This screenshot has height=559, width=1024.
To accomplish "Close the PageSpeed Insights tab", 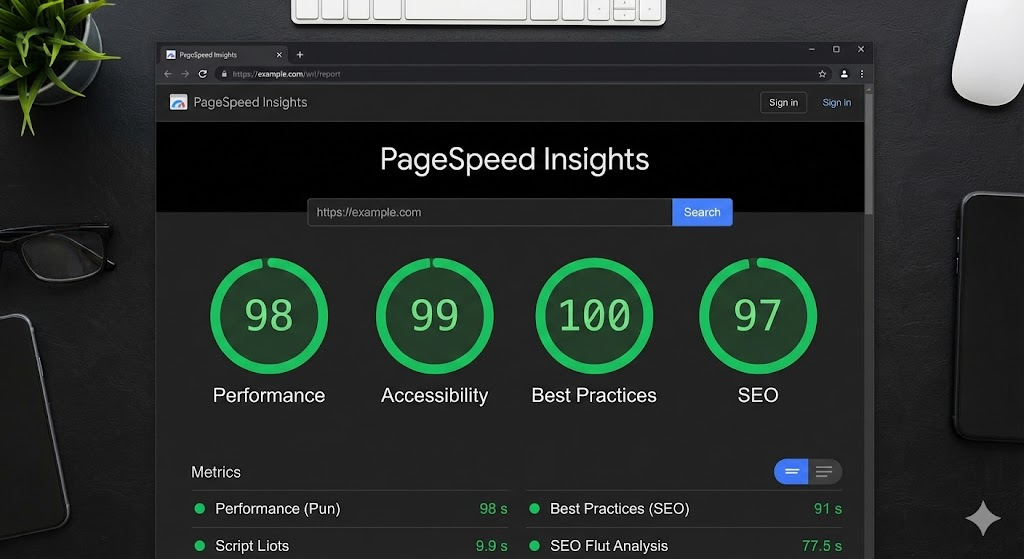I will [279, 55].
